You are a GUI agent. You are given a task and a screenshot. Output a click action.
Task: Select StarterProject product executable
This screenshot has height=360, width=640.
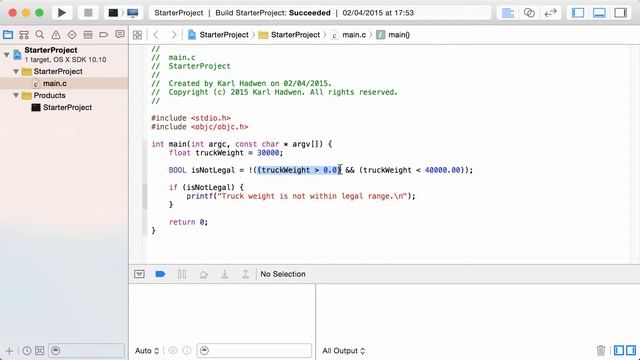pyautogui.click(x=64, y=107)
